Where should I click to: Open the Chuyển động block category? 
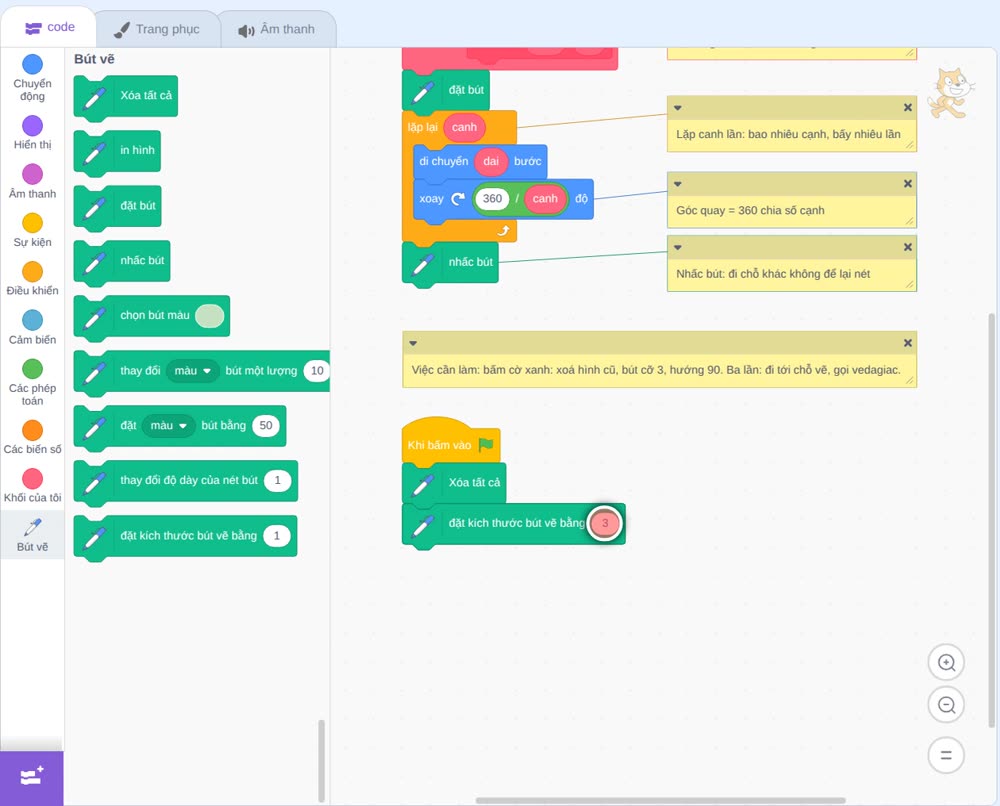(32, 78)
